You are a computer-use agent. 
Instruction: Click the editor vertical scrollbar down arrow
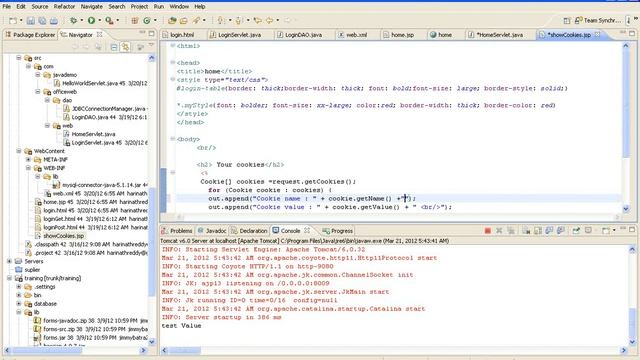click(x=626, y=209)
